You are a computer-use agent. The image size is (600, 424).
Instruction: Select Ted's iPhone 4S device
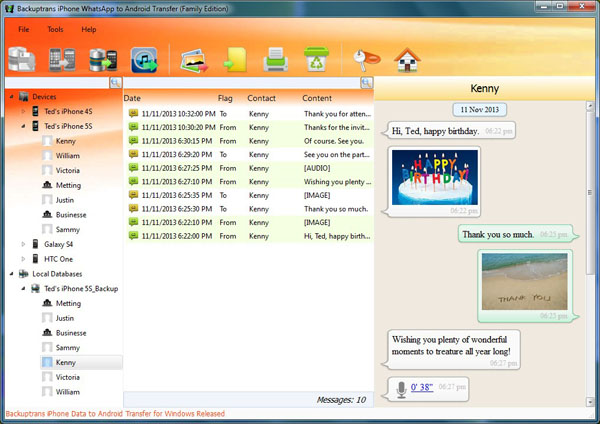68,111
